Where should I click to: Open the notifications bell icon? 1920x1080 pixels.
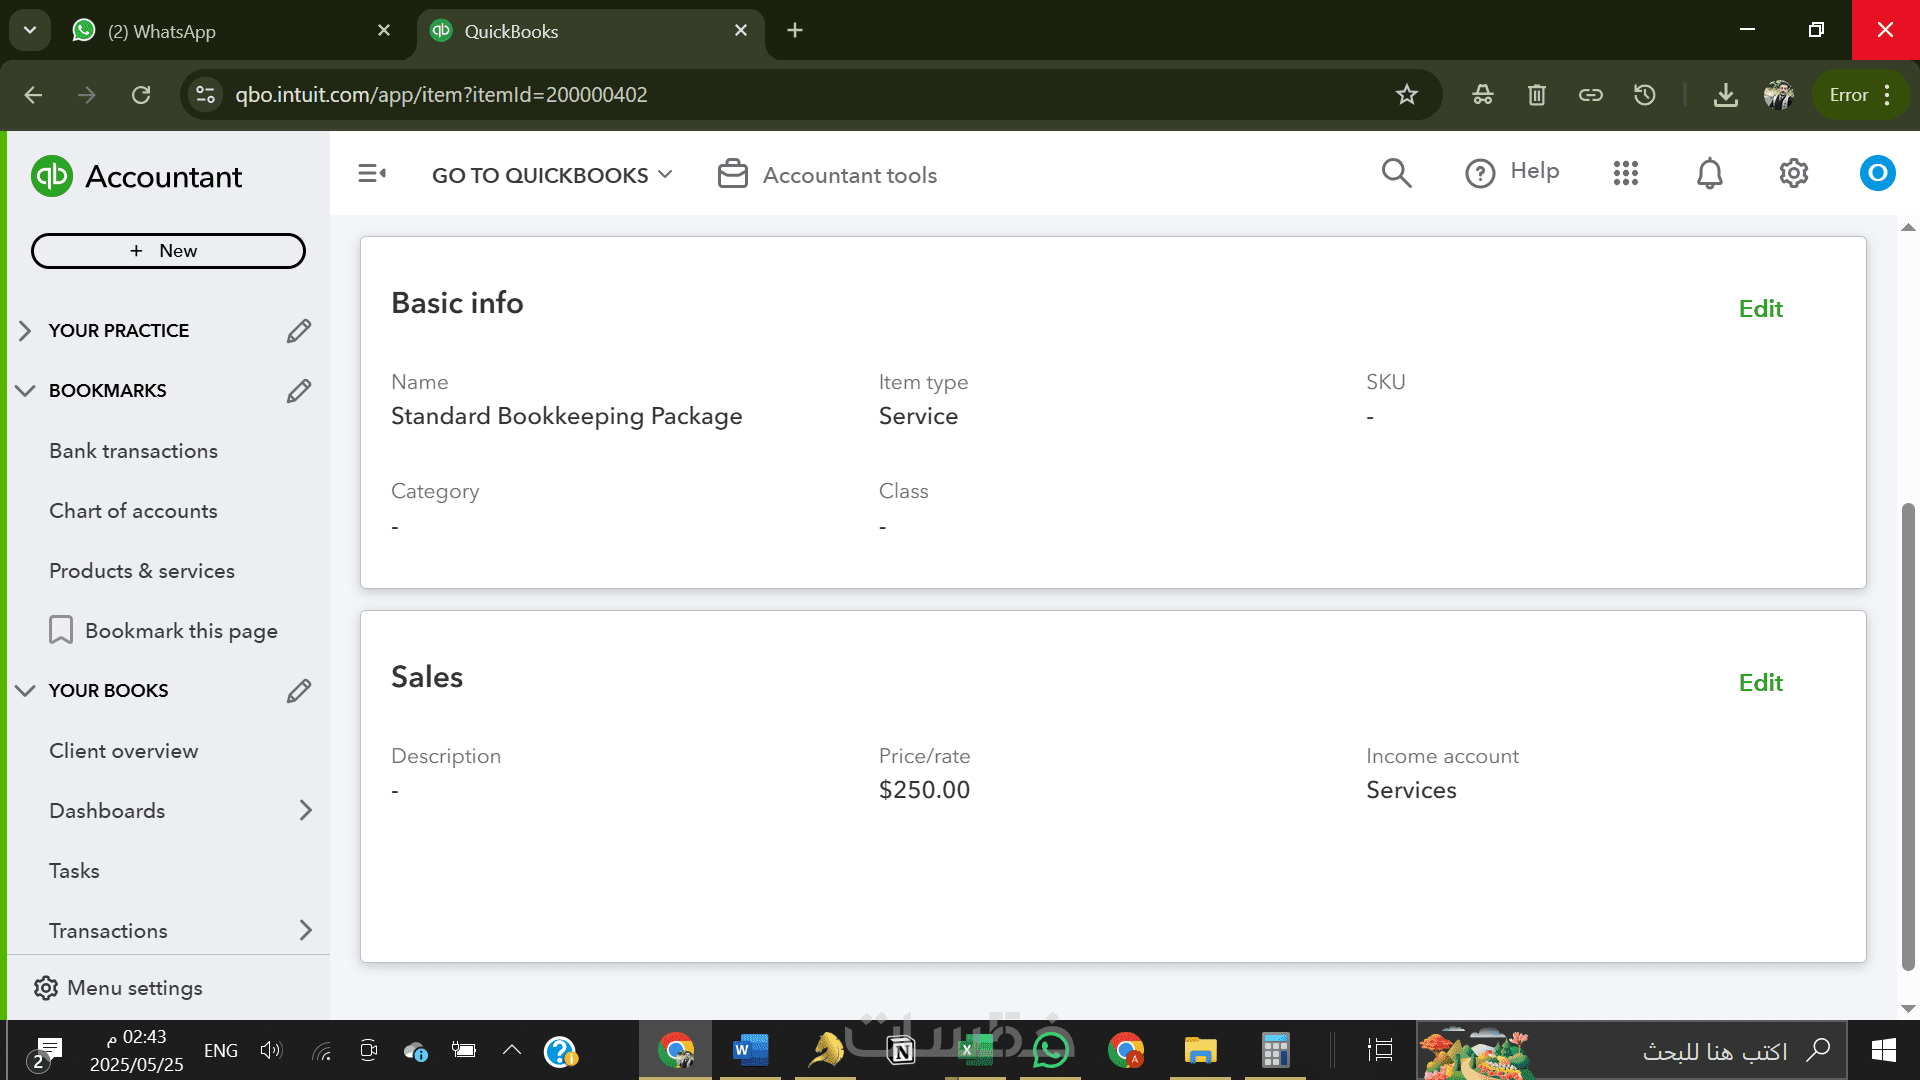point(1709,174)
